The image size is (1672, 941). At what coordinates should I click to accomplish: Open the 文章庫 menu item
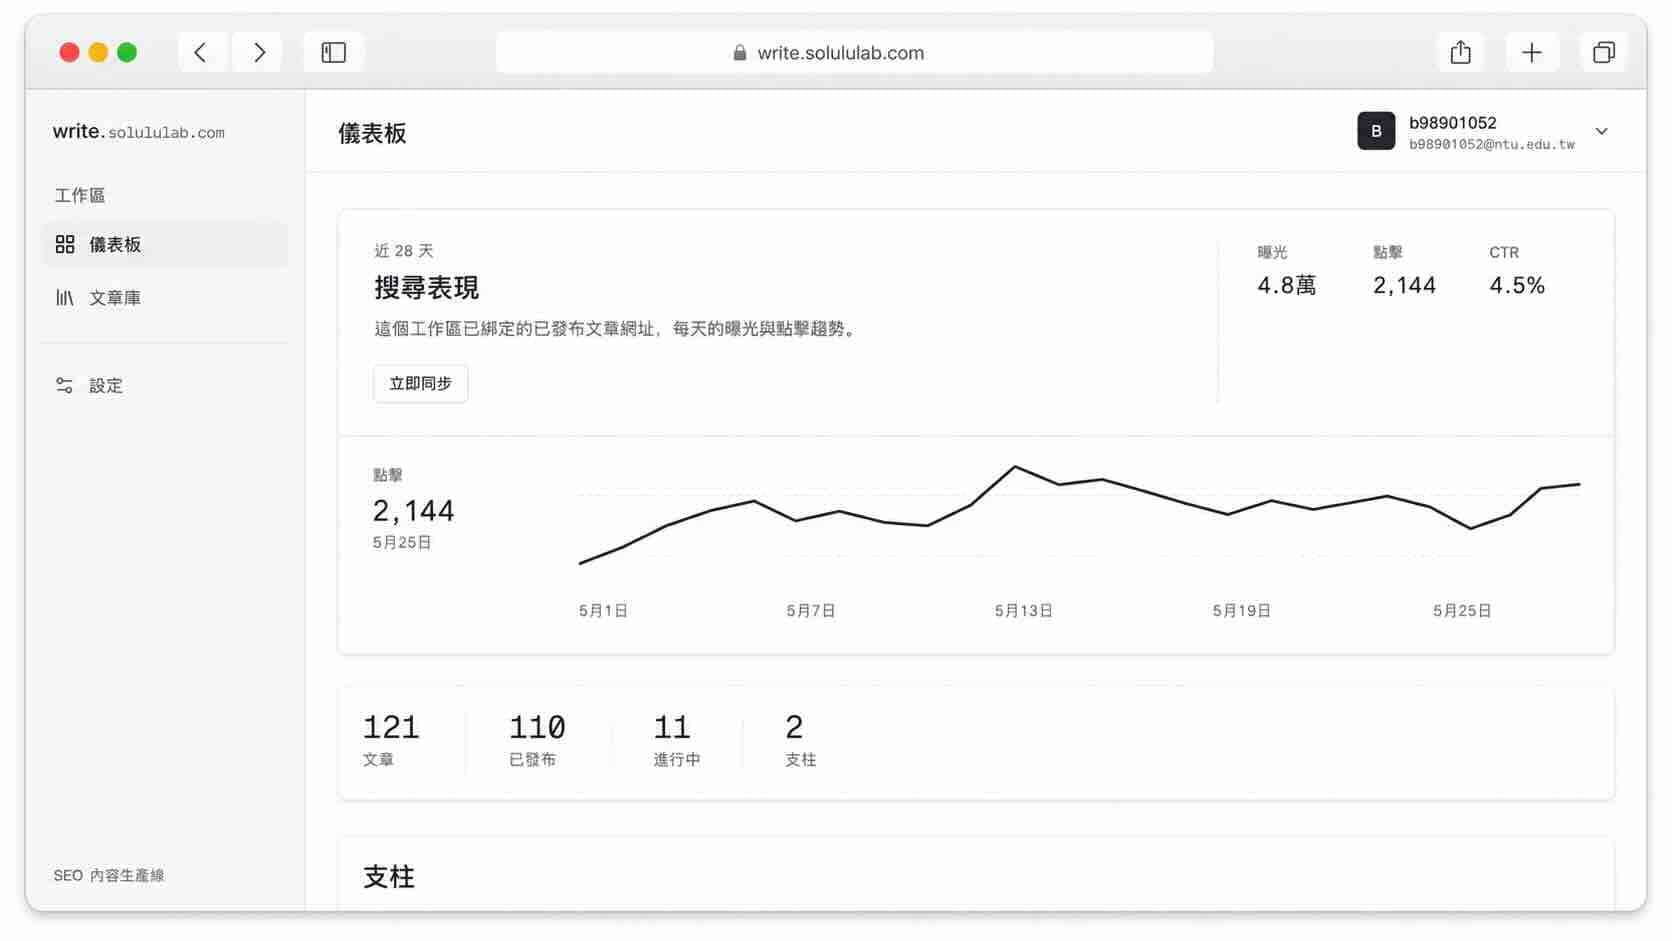pyautogui.click(x=165, y=298)
